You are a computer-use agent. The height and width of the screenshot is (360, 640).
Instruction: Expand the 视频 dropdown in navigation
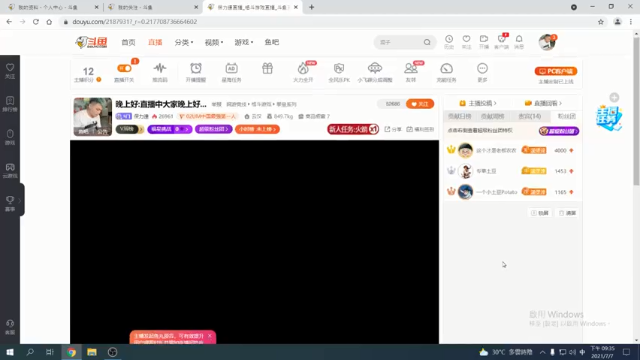click(x=213, y=42)
